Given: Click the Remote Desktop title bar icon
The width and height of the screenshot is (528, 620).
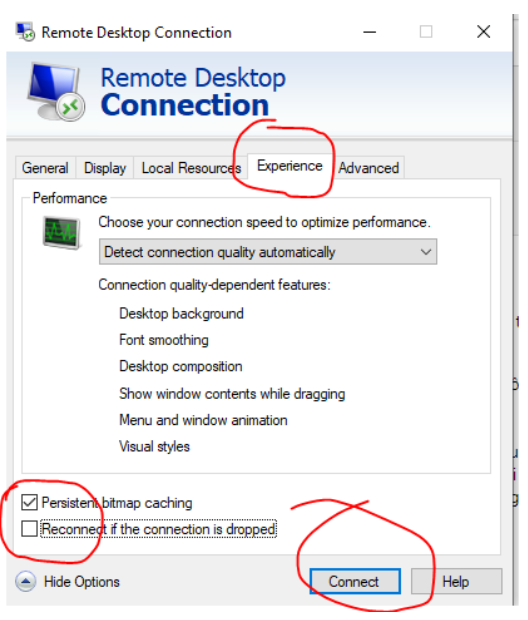Looking at the screenshot, I should (25, 32).
